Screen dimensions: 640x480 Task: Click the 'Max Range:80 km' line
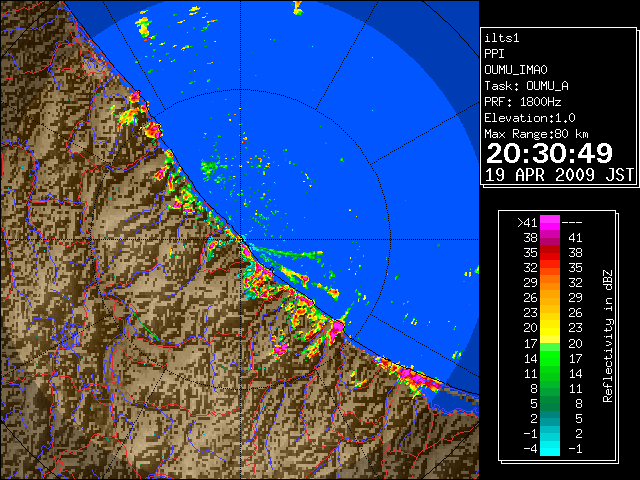(x=537, y=134)
